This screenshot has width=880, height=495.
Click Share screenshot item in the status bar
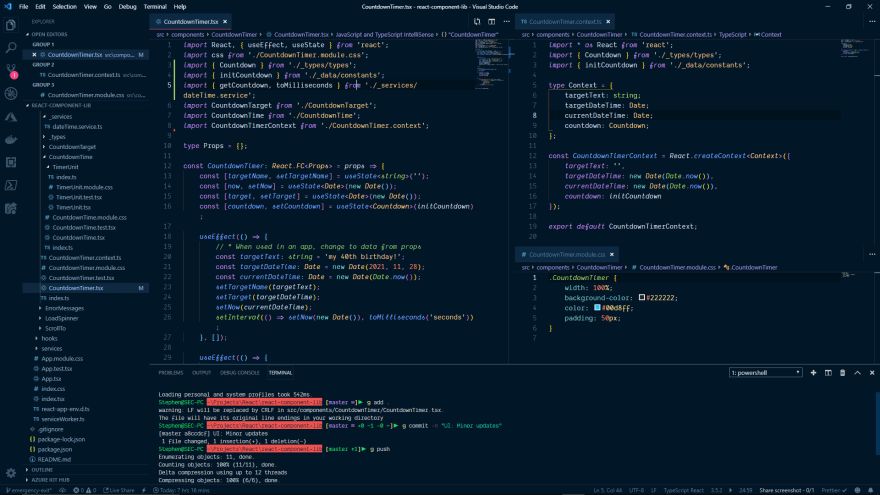(786, 491)
